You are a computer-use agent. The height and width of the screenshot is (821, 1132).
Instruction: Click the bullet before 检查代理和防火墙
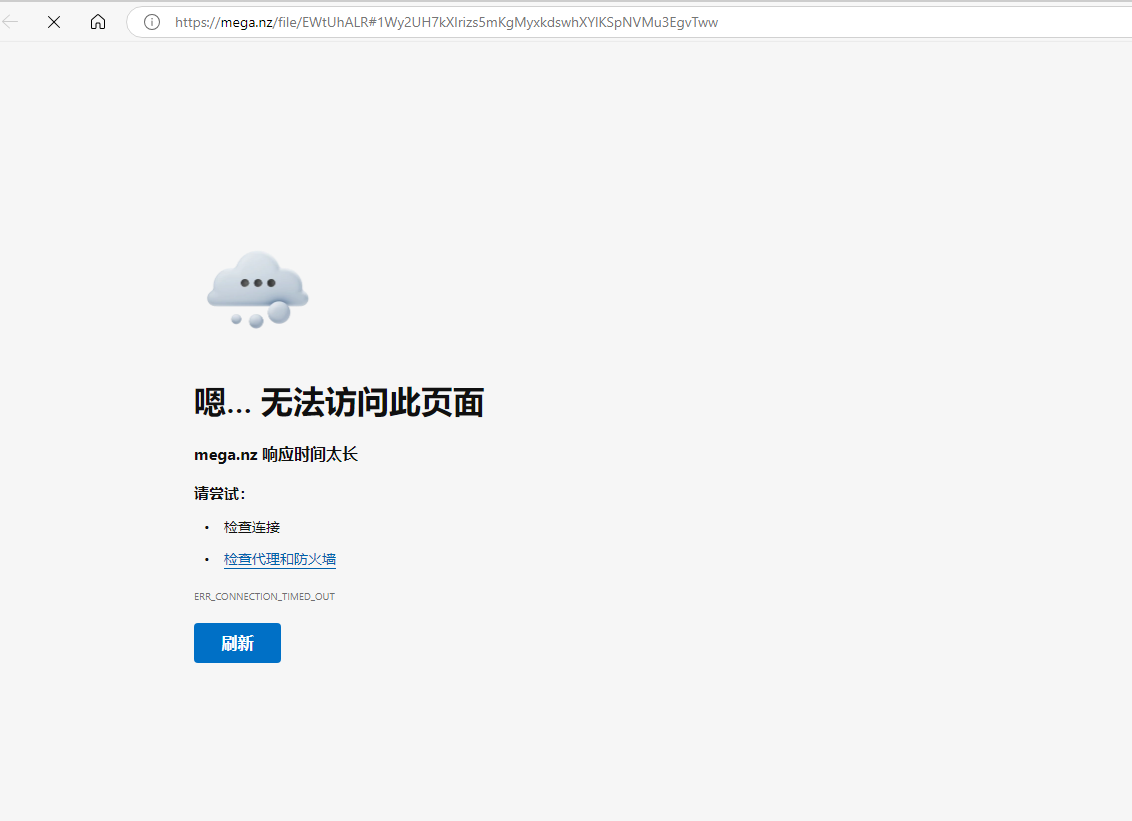click(x=207, y=559)
